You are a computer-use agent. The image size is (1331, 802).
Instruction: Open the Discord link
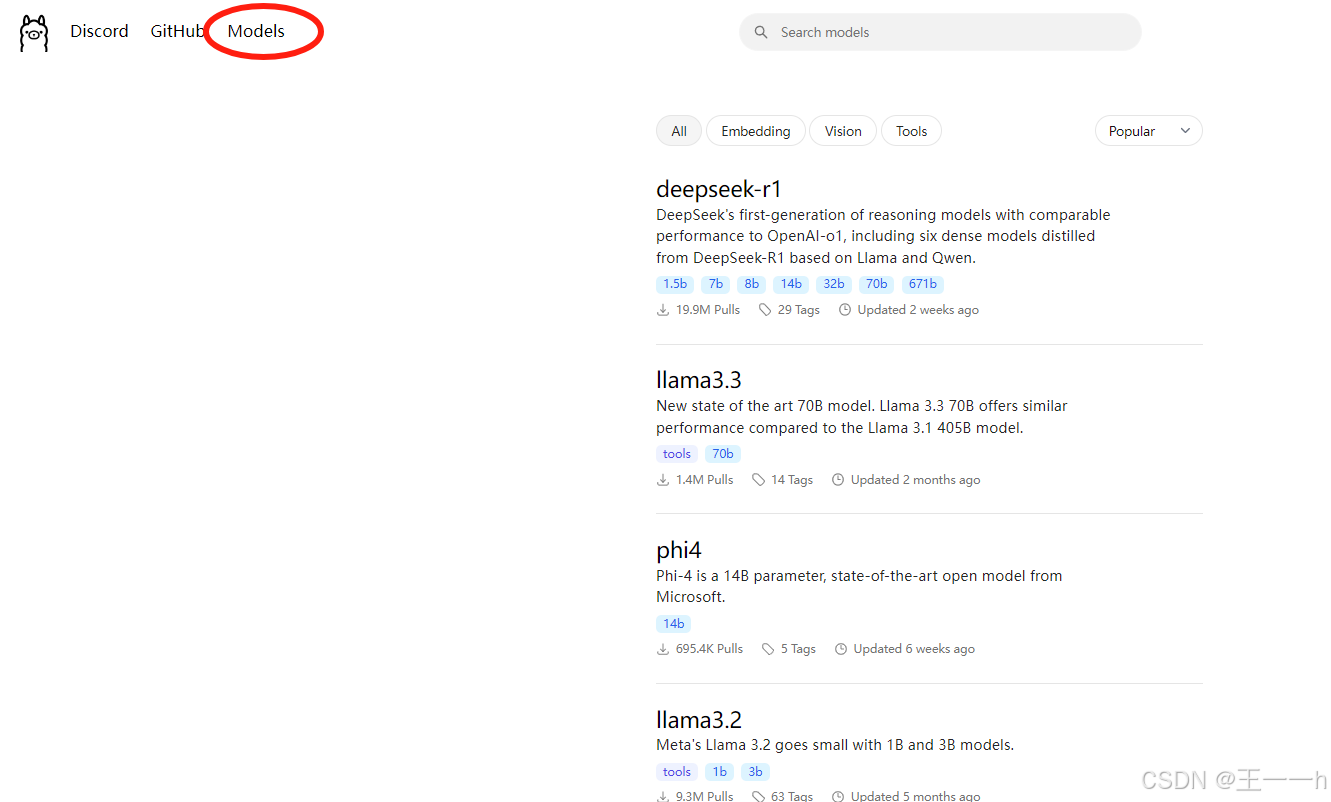pos(99,31)
